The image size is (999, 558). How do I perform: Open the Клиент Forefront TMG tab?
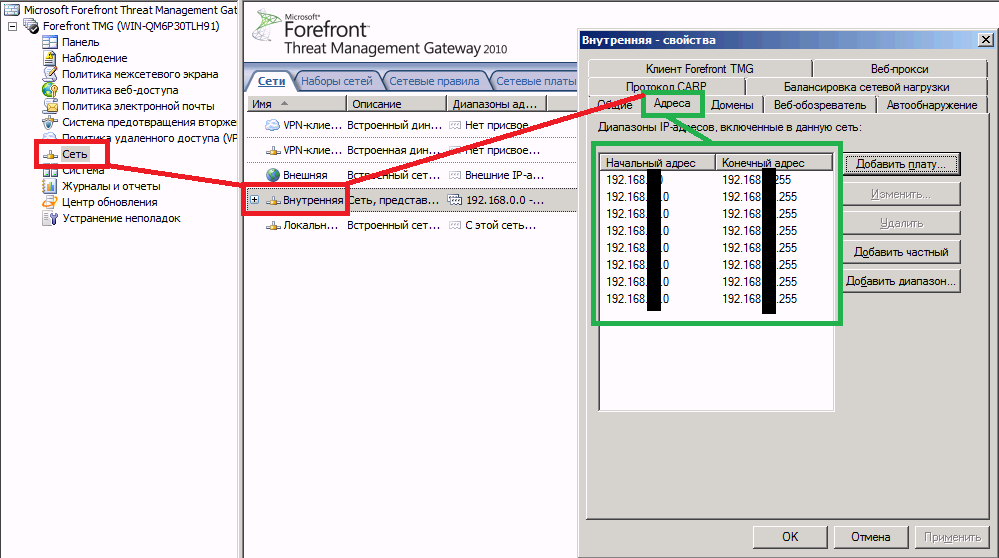[700, 69]
